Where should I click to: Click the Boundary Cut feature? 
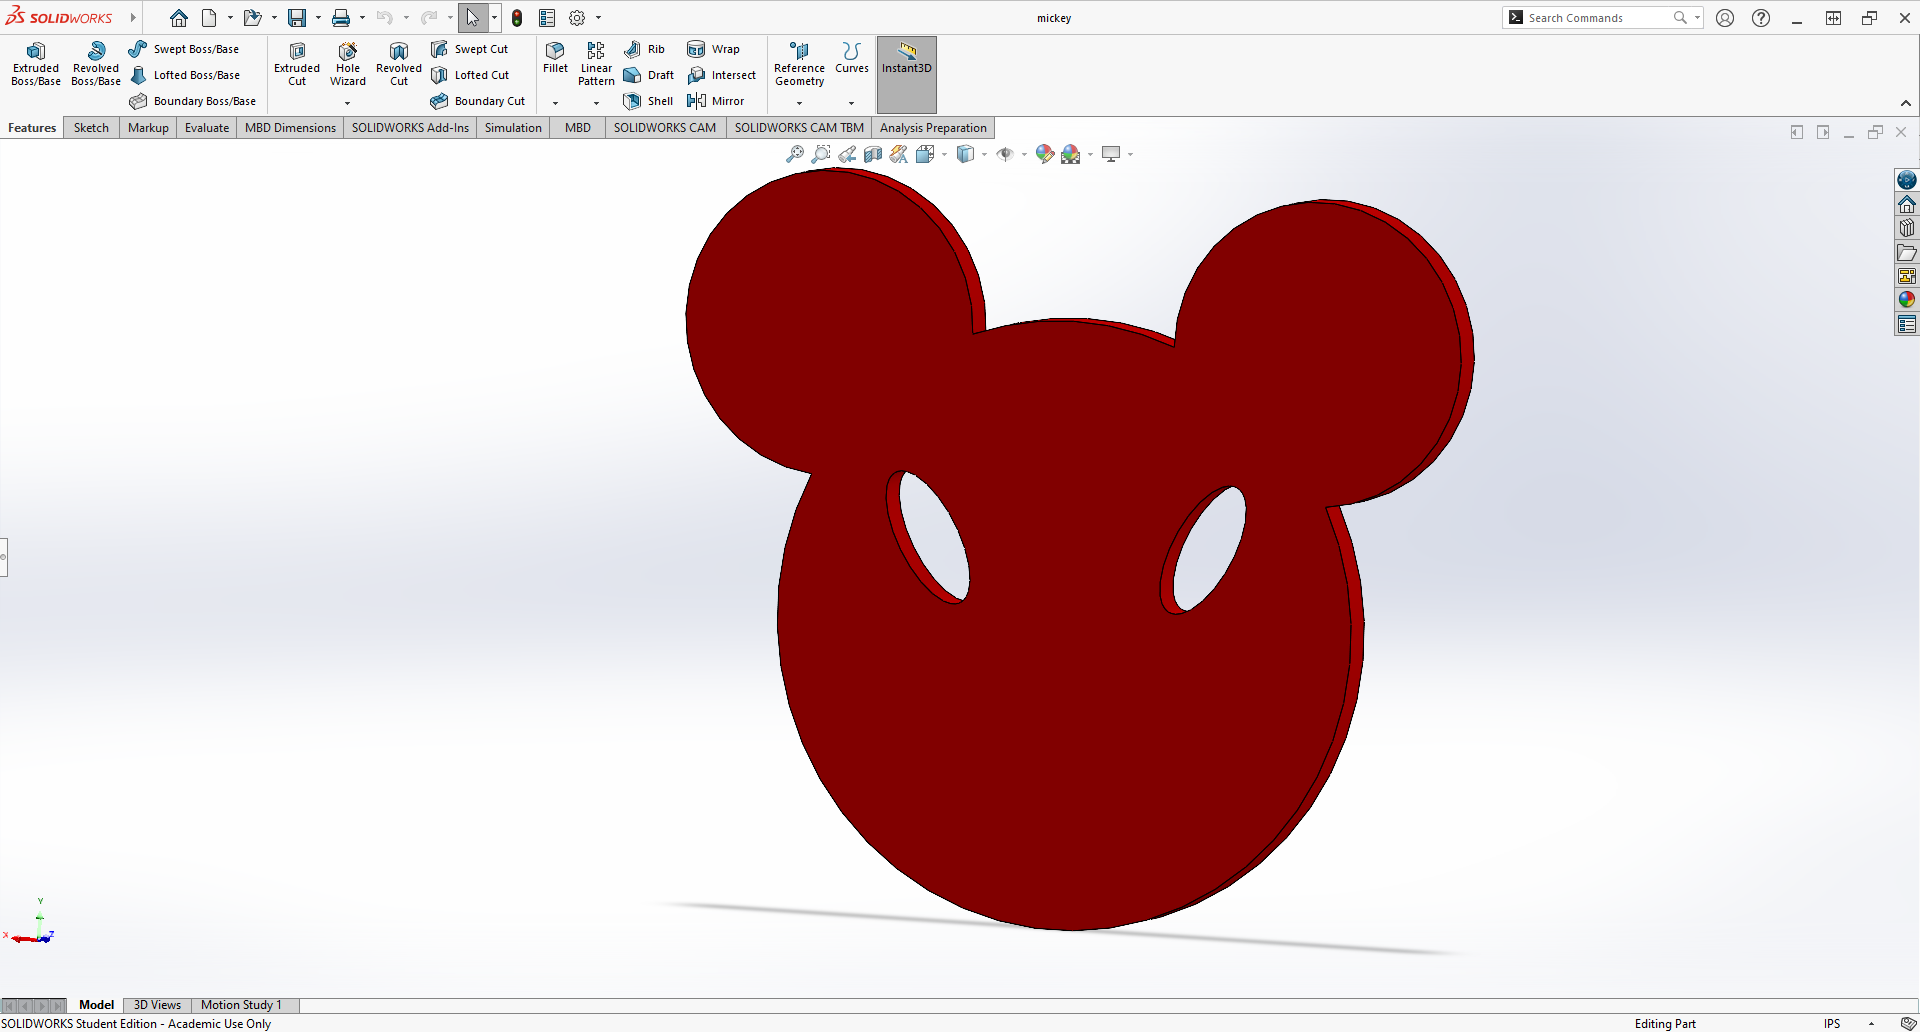(478, 101)
